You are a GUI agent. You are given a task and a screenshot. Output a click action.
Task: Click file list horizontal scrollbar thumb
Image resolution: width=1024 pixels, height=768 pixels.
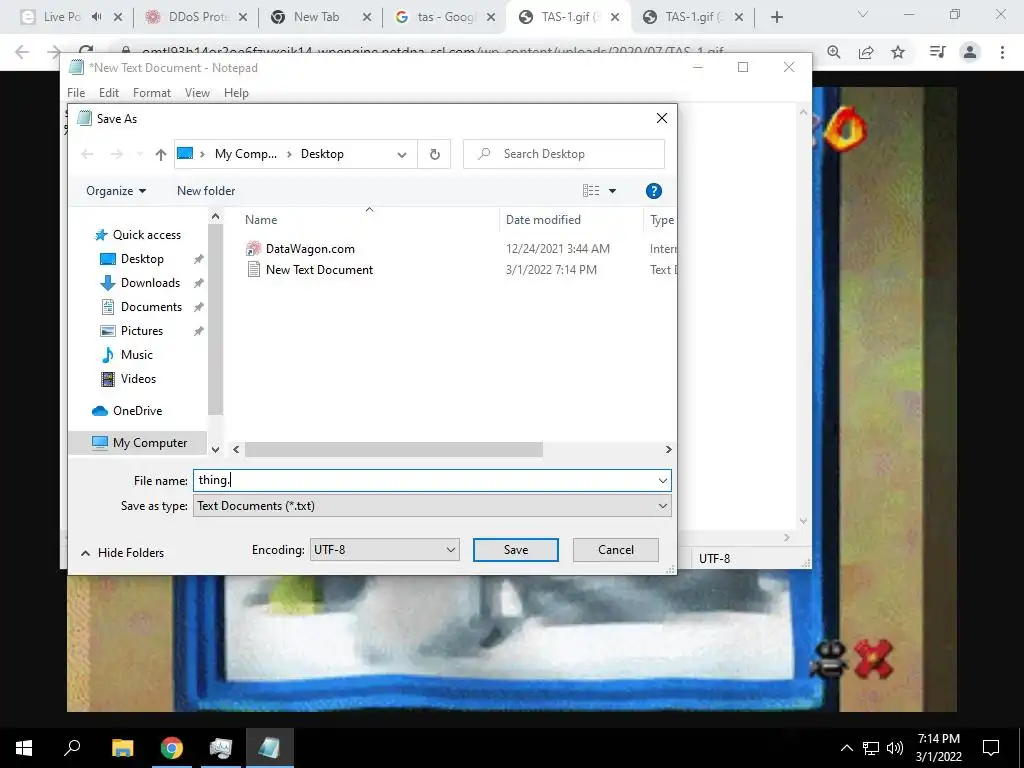pos(394,449)
